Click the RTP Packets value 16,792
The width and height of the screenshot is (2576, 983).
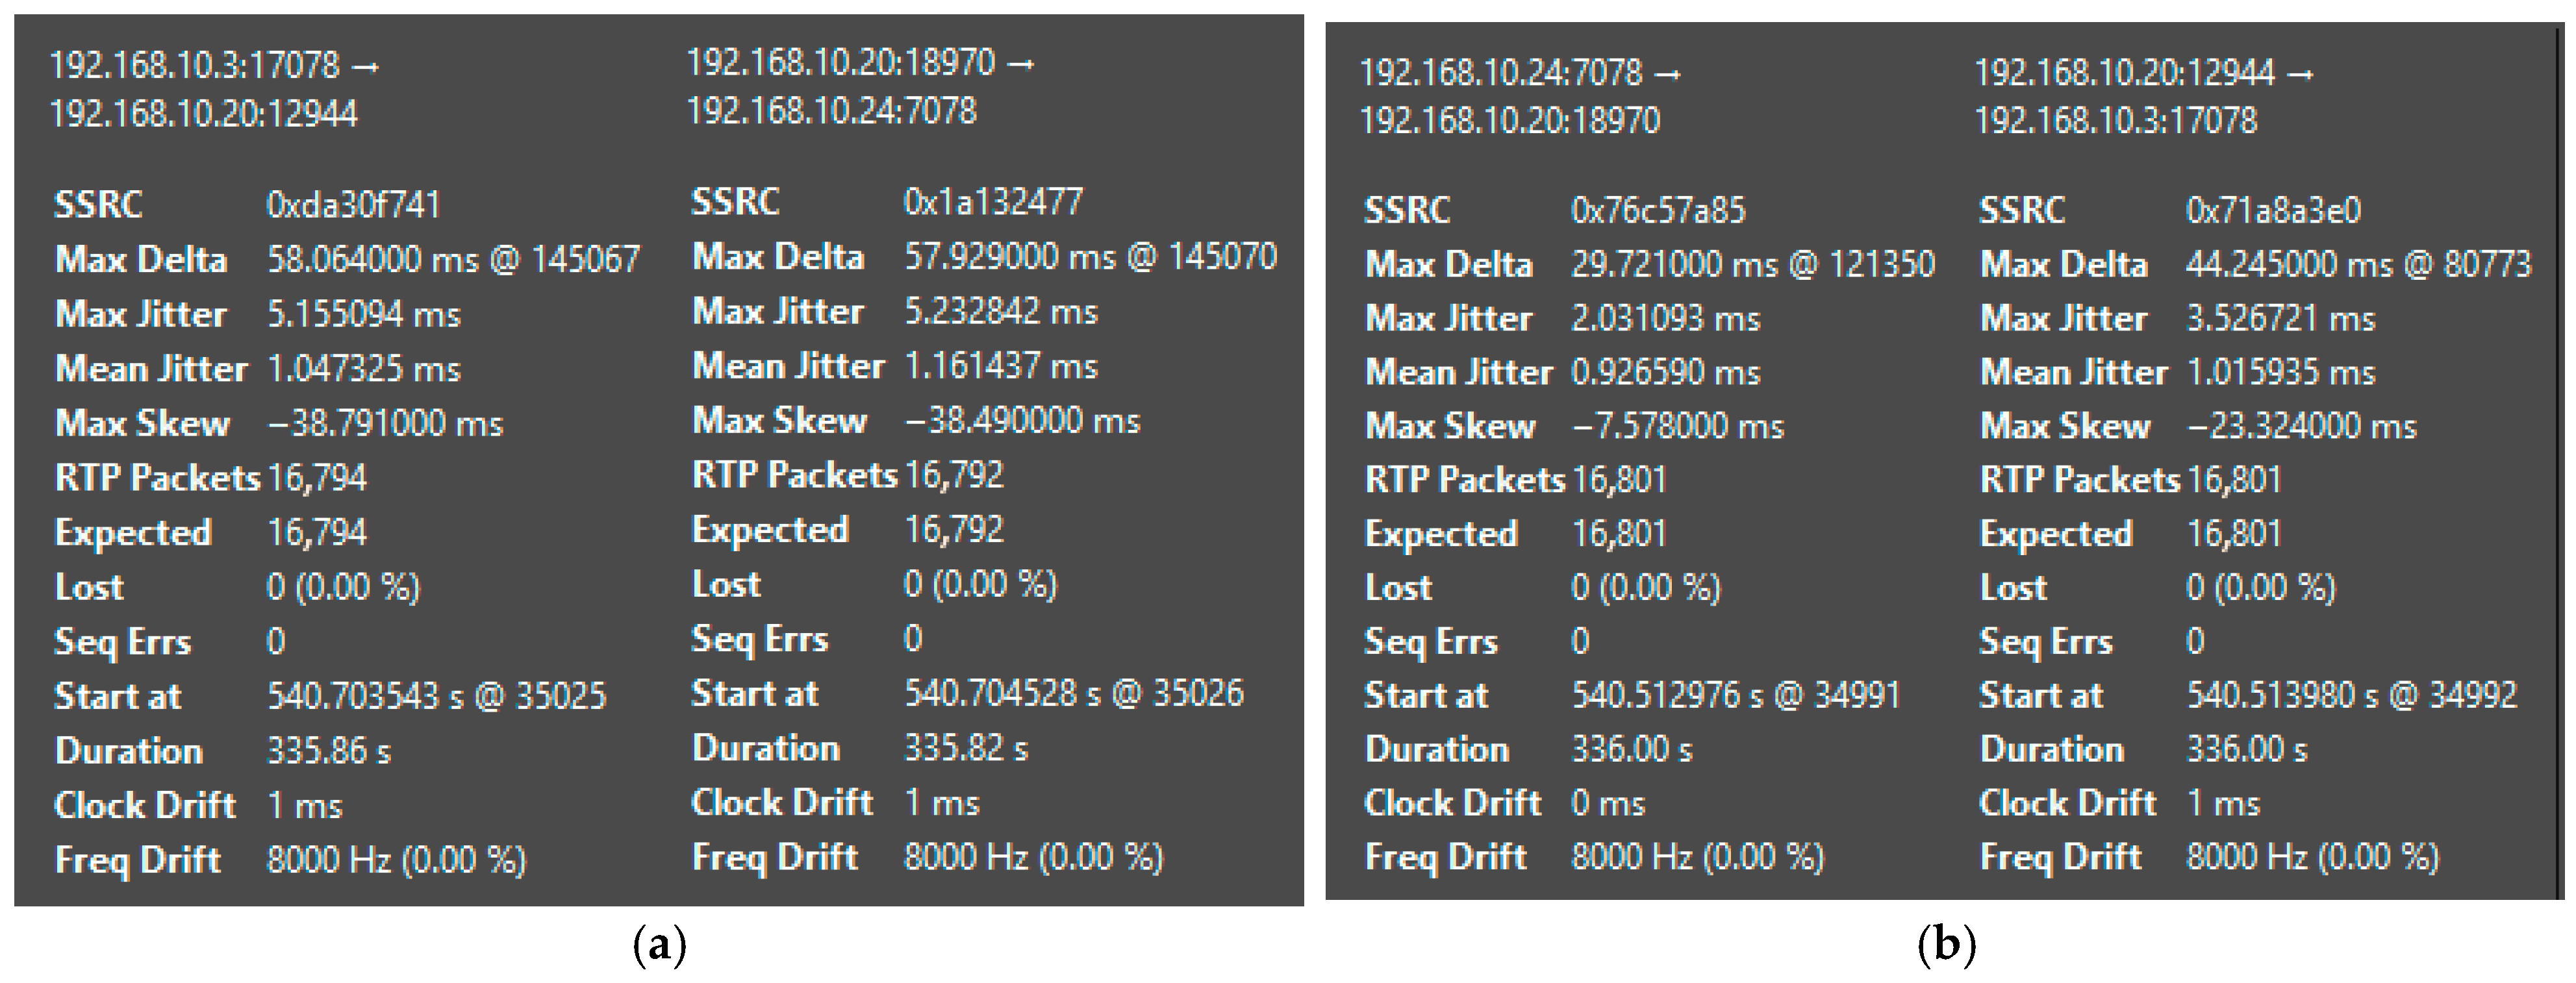[x=953, y=475]
